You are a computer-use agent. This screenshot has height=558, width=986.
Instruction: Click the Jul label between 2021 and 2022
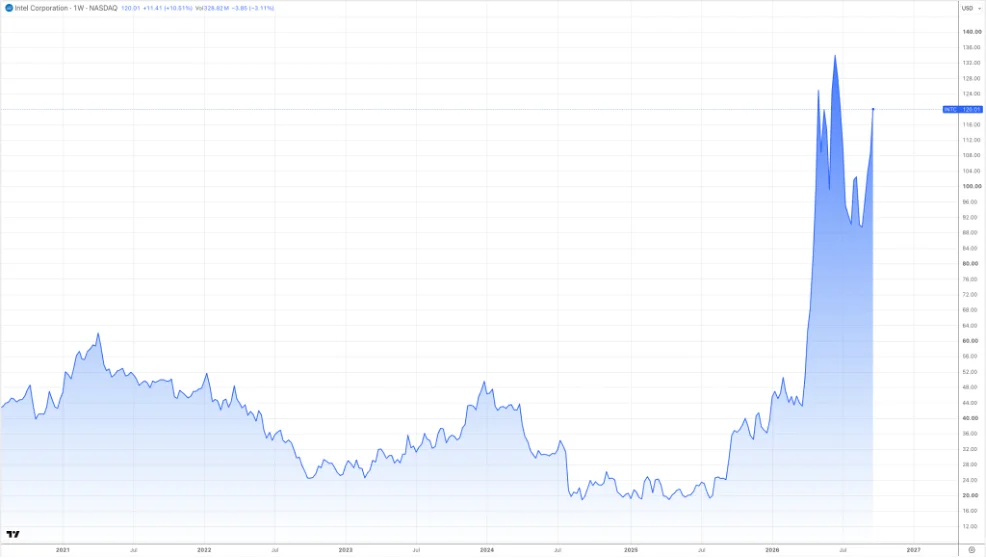click(x=133, y=550)
